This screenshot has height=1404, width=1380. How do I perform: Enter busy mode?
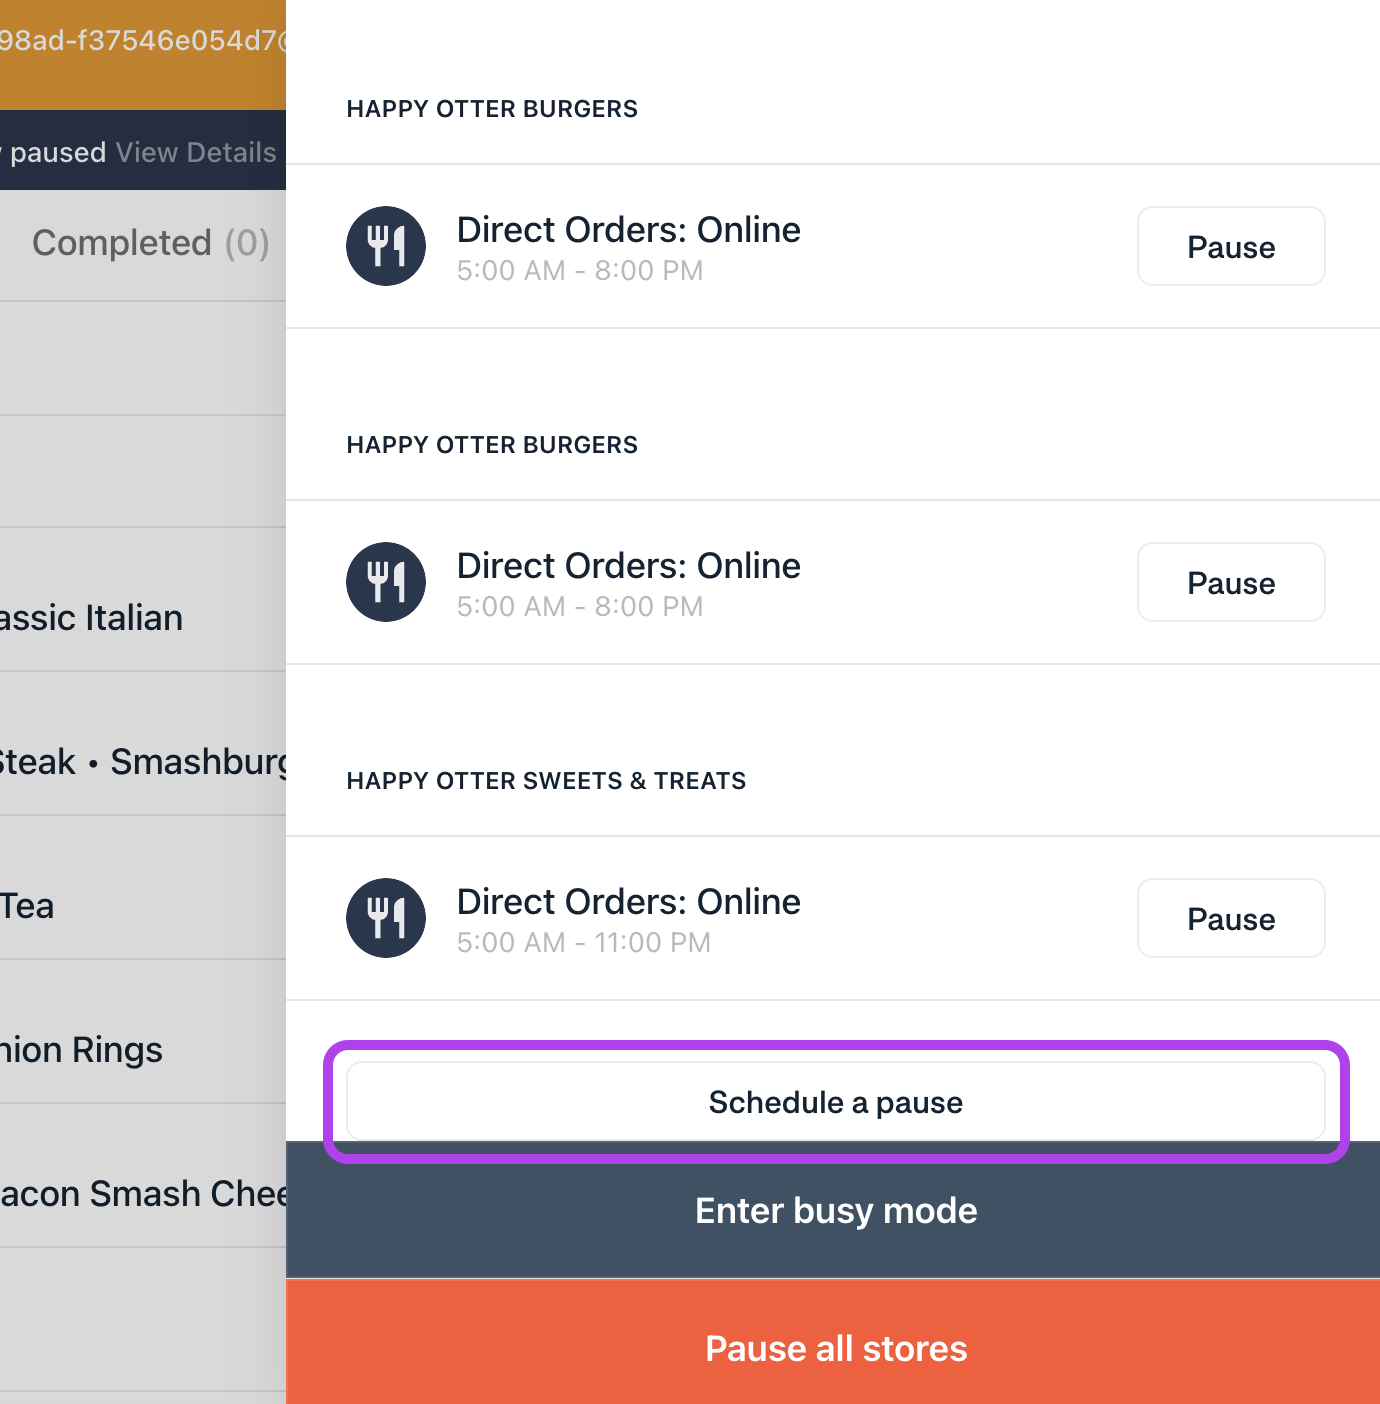[x=835, y=1210]
